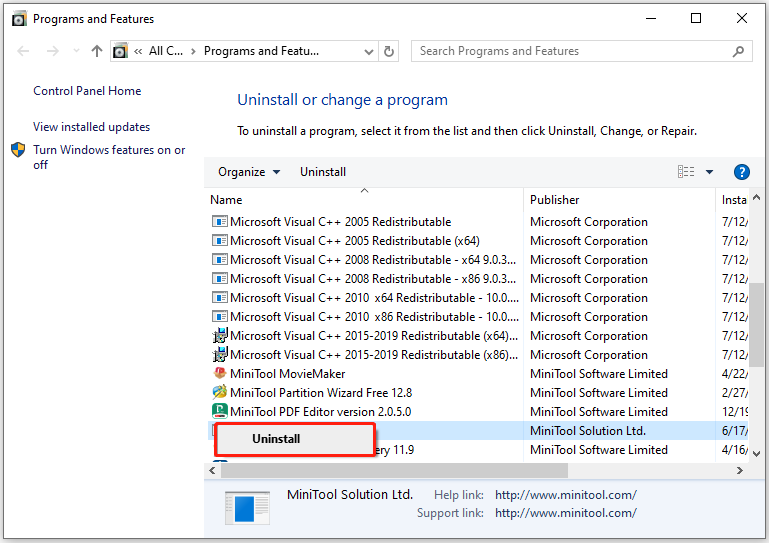
Task: Click Programs and Featu... breadcrumb segment
Action: click(261, 51)
